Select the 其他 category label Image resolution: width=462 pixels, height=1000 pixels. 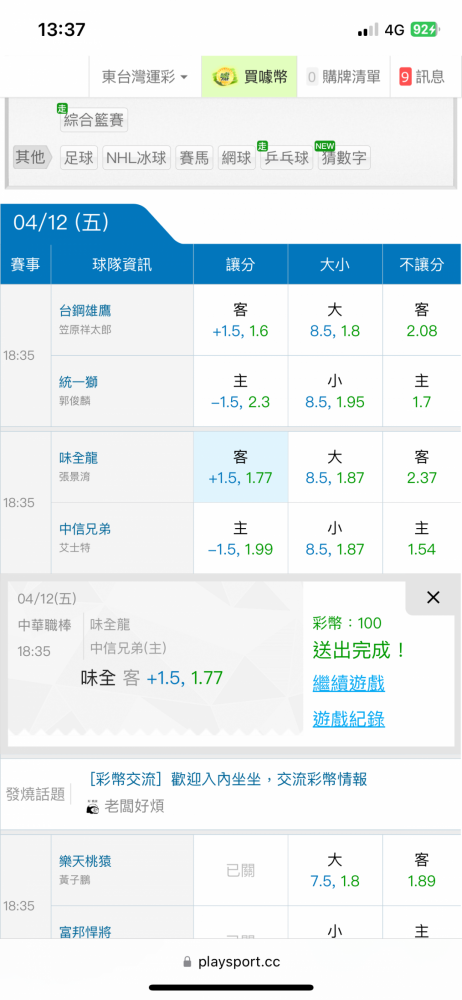coord(33,157)
